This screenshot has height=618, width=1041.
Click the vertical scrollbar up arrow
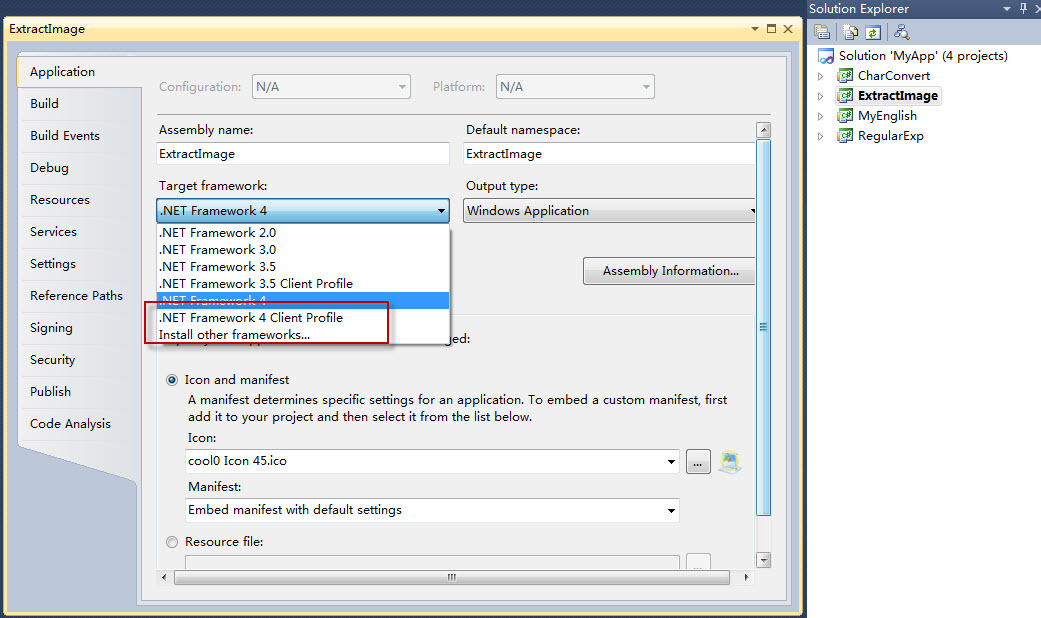click(x=763, y=130)
